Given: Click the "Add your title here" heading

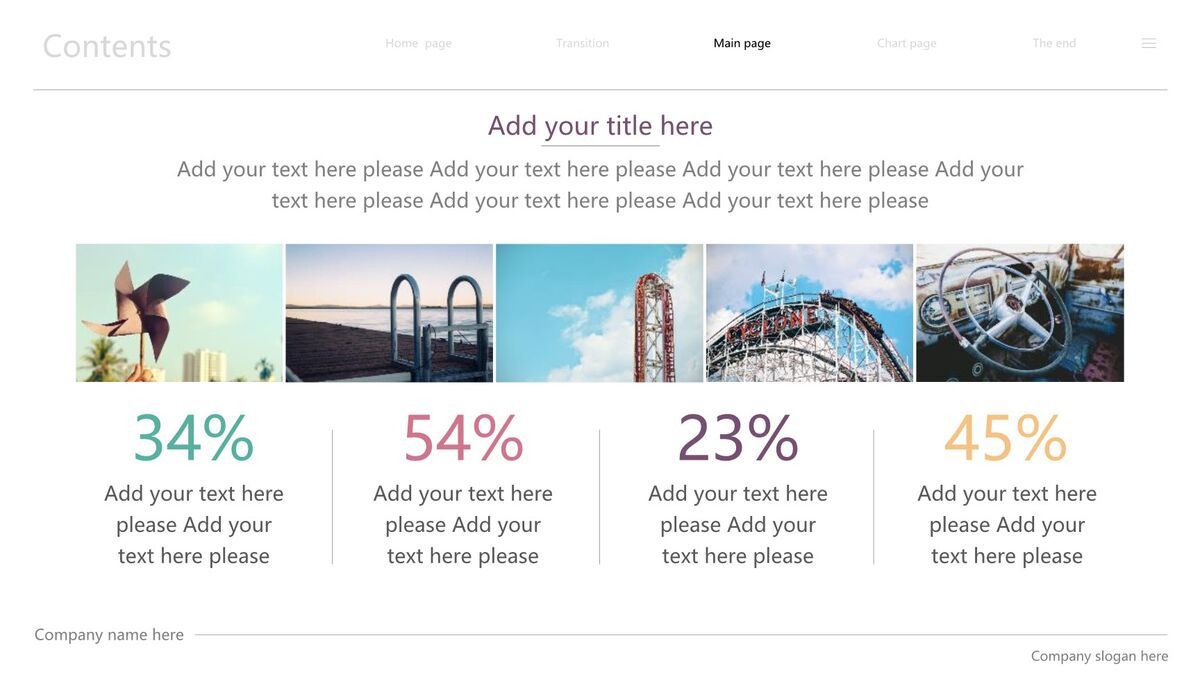Looking at the screenshot, I should [x=600, y=126].
